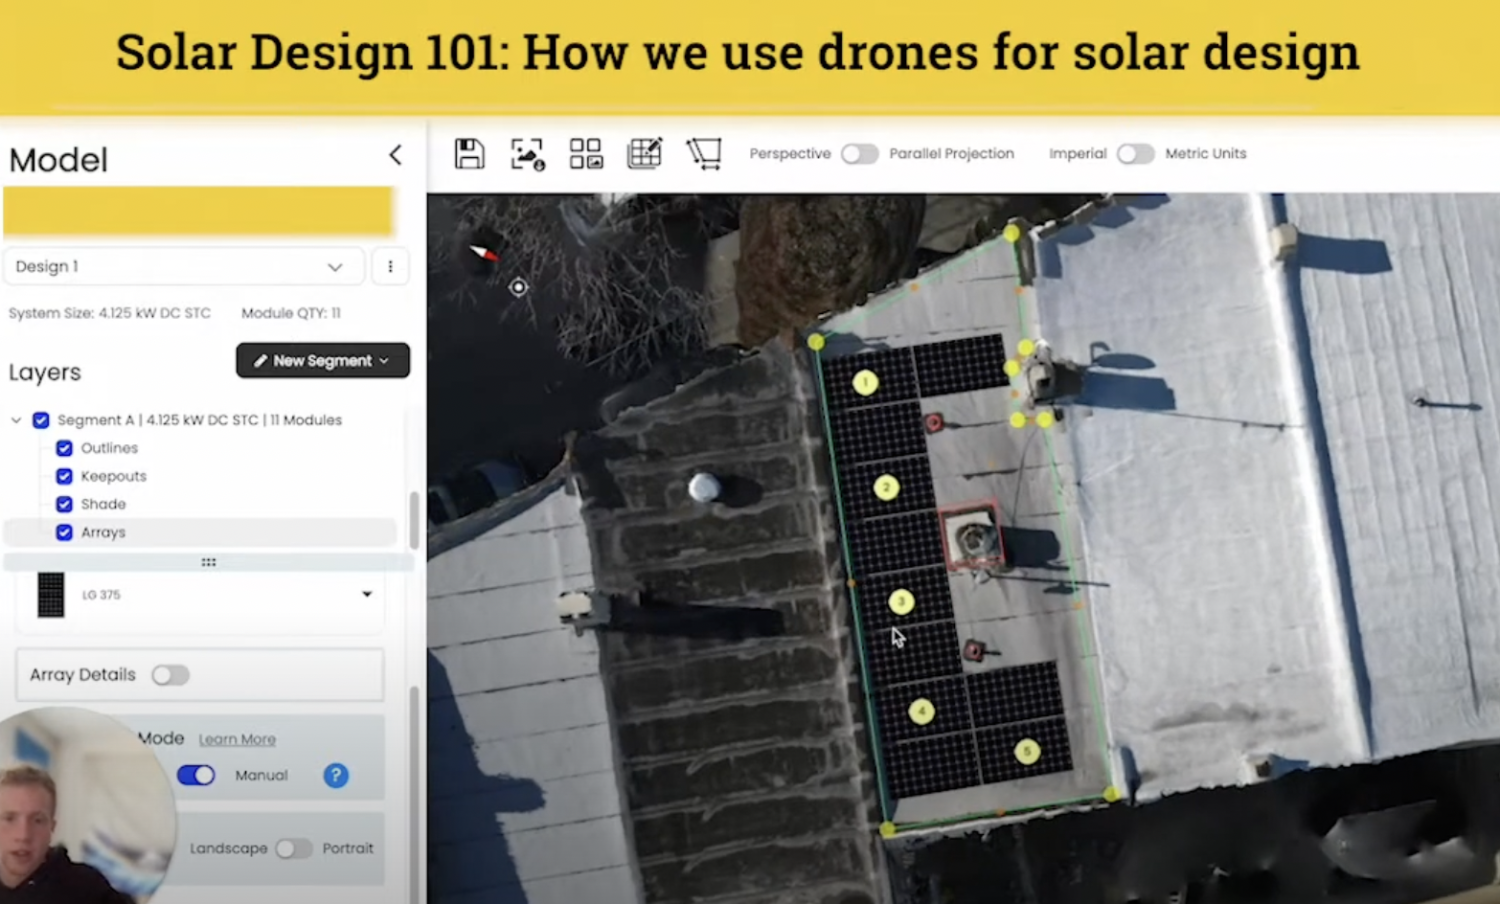This screenshot has height=904, width=1500.
Task: Click the New Segment button
Action: tap(322, 361)
